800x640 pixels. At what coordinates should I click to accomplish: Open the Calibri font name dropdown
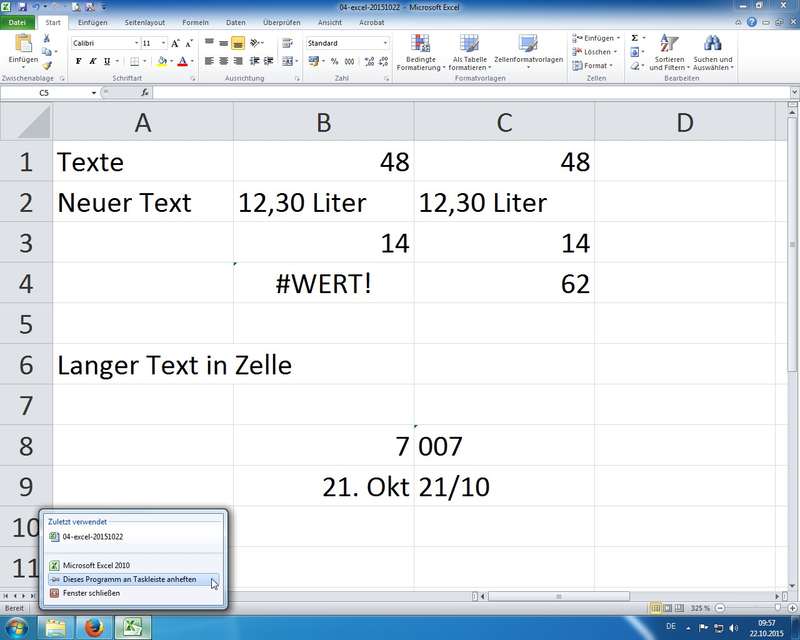pos(136,43)
